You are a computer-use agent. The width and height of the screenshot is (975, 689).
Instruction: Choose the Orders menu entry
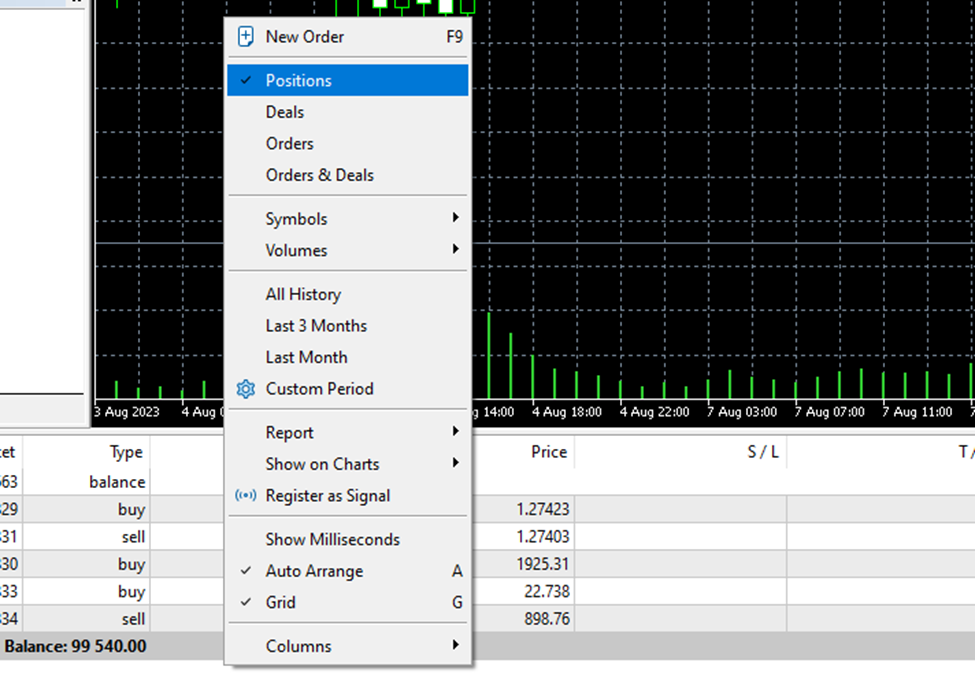click(348, 144)
